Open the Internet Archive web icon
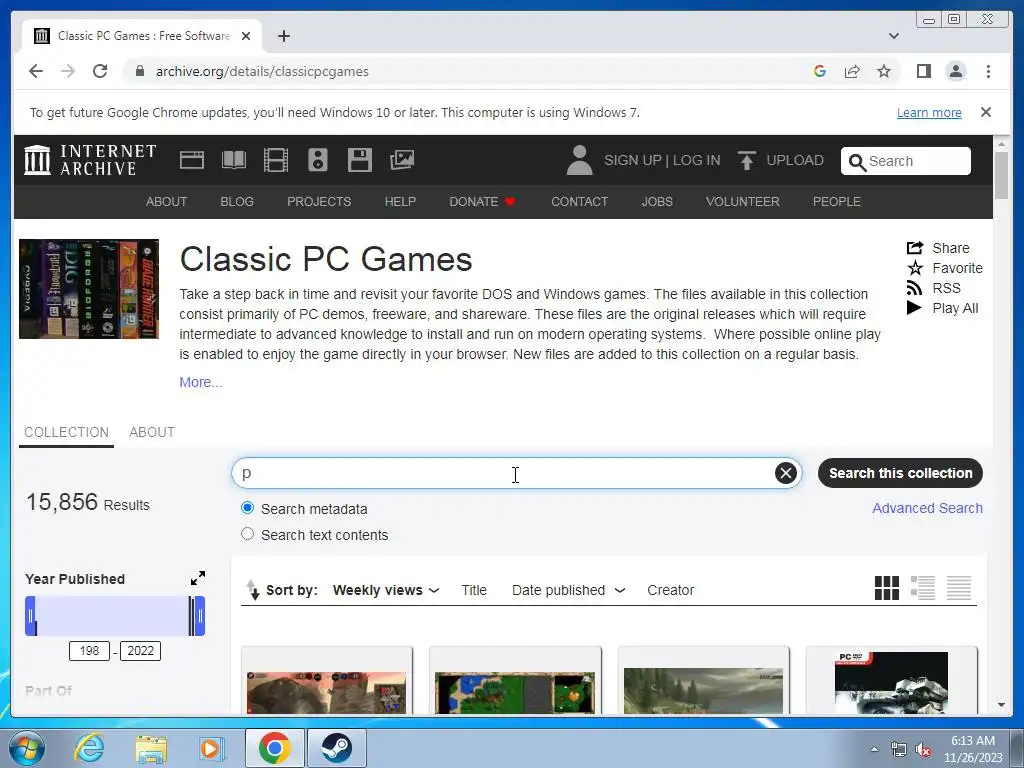 tap(191, 160)
